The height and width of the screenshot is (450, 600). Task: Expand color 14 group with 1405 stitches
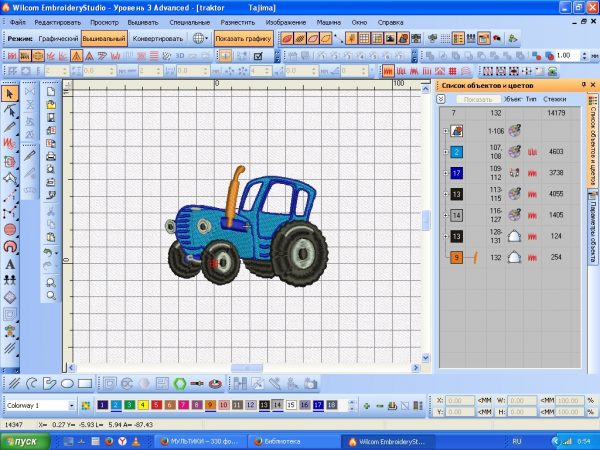tap(445, 215)
